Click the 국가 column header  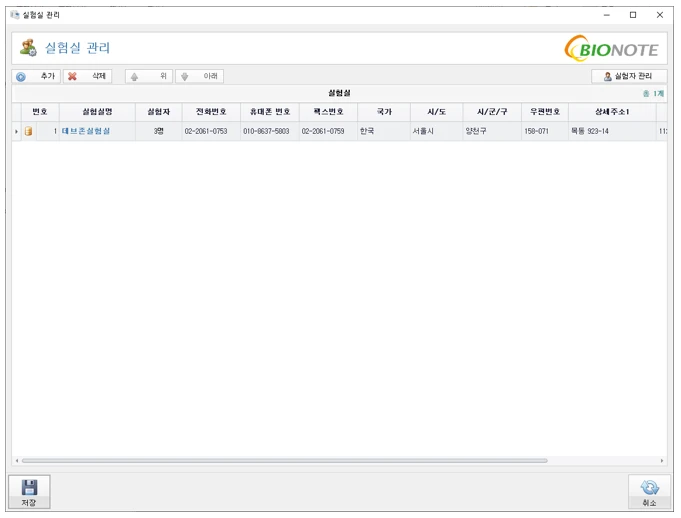coord(384,112)
